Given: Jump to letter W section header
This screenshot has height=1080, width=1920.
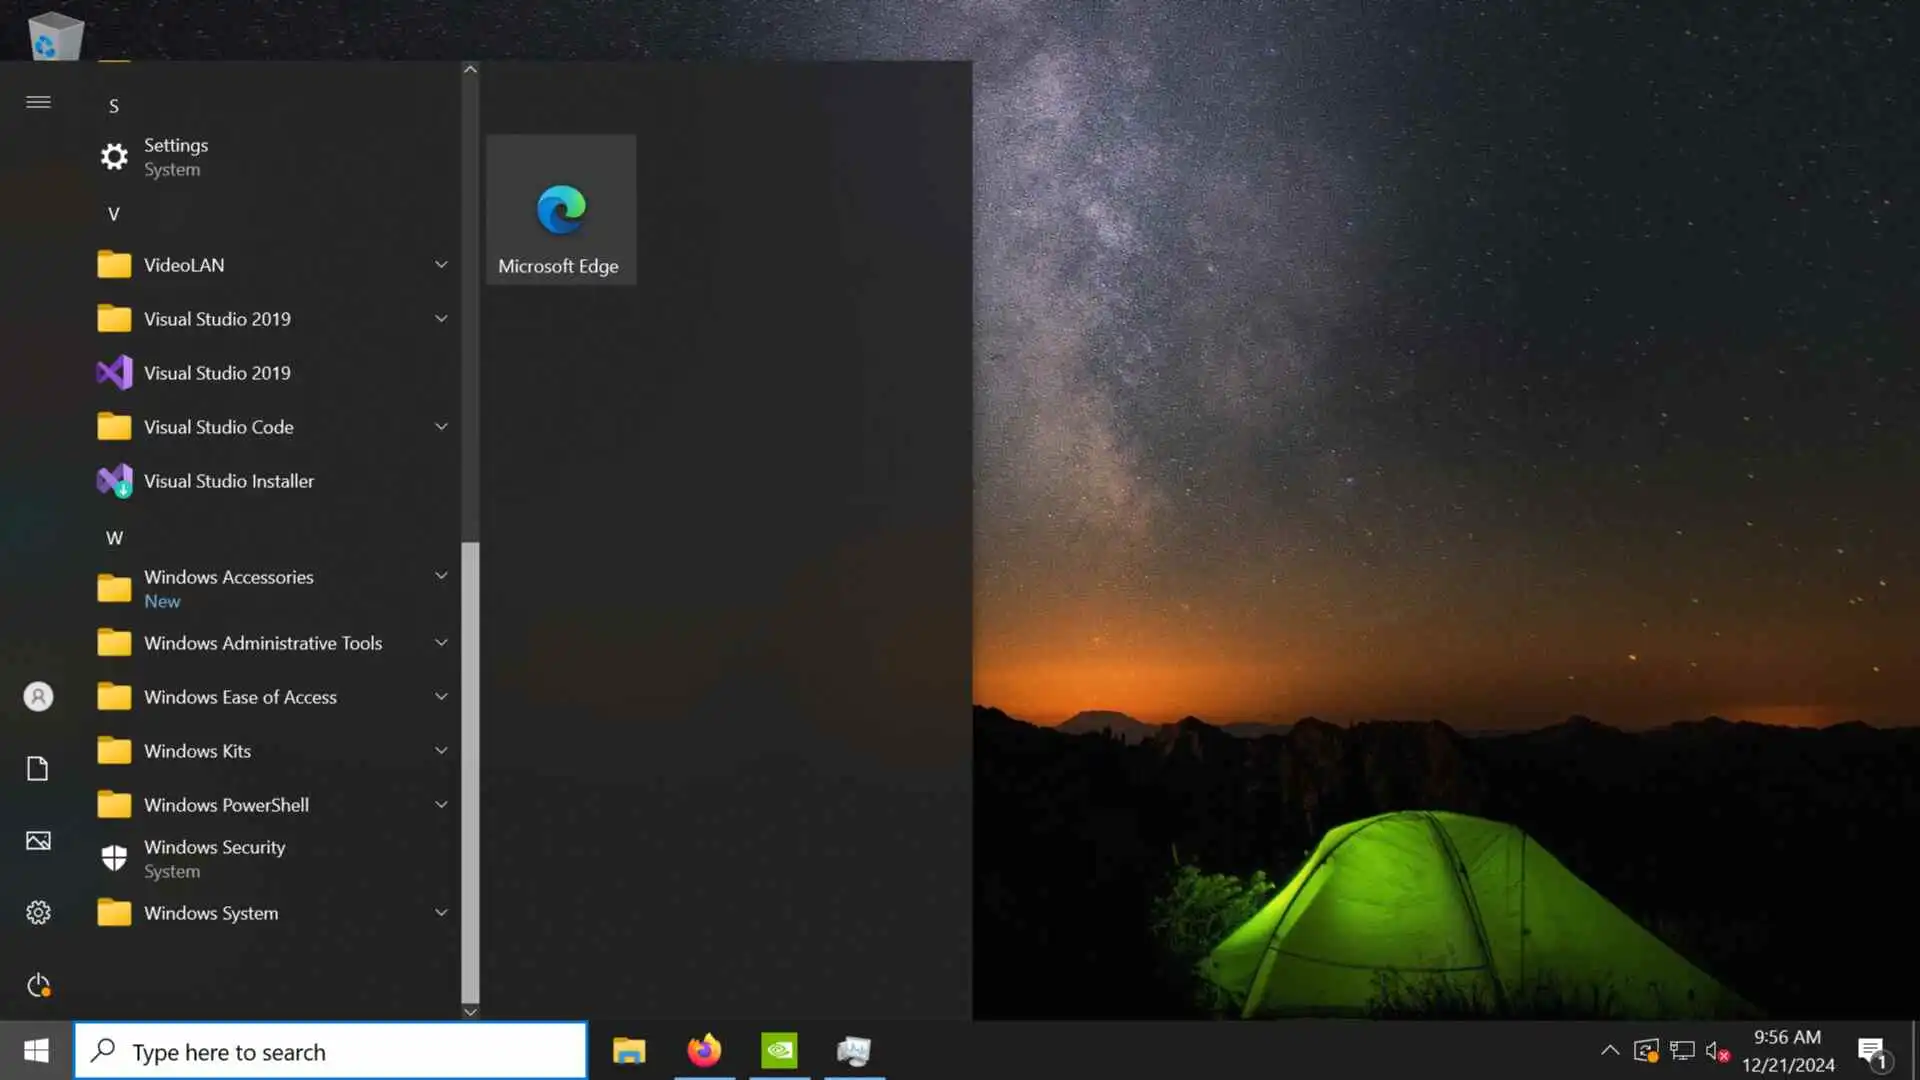Looking at the screenshot, I should (114, 538).
